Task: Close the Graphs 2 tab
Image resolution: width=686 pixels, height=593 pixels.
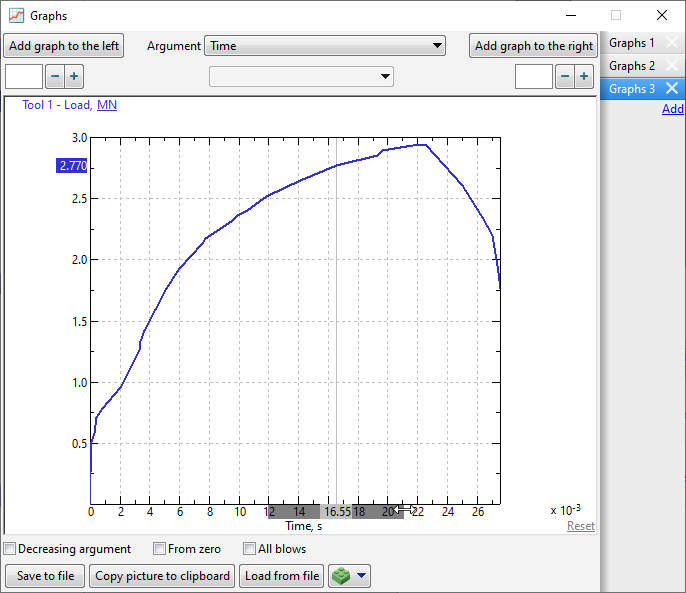Action: (672, 66)
